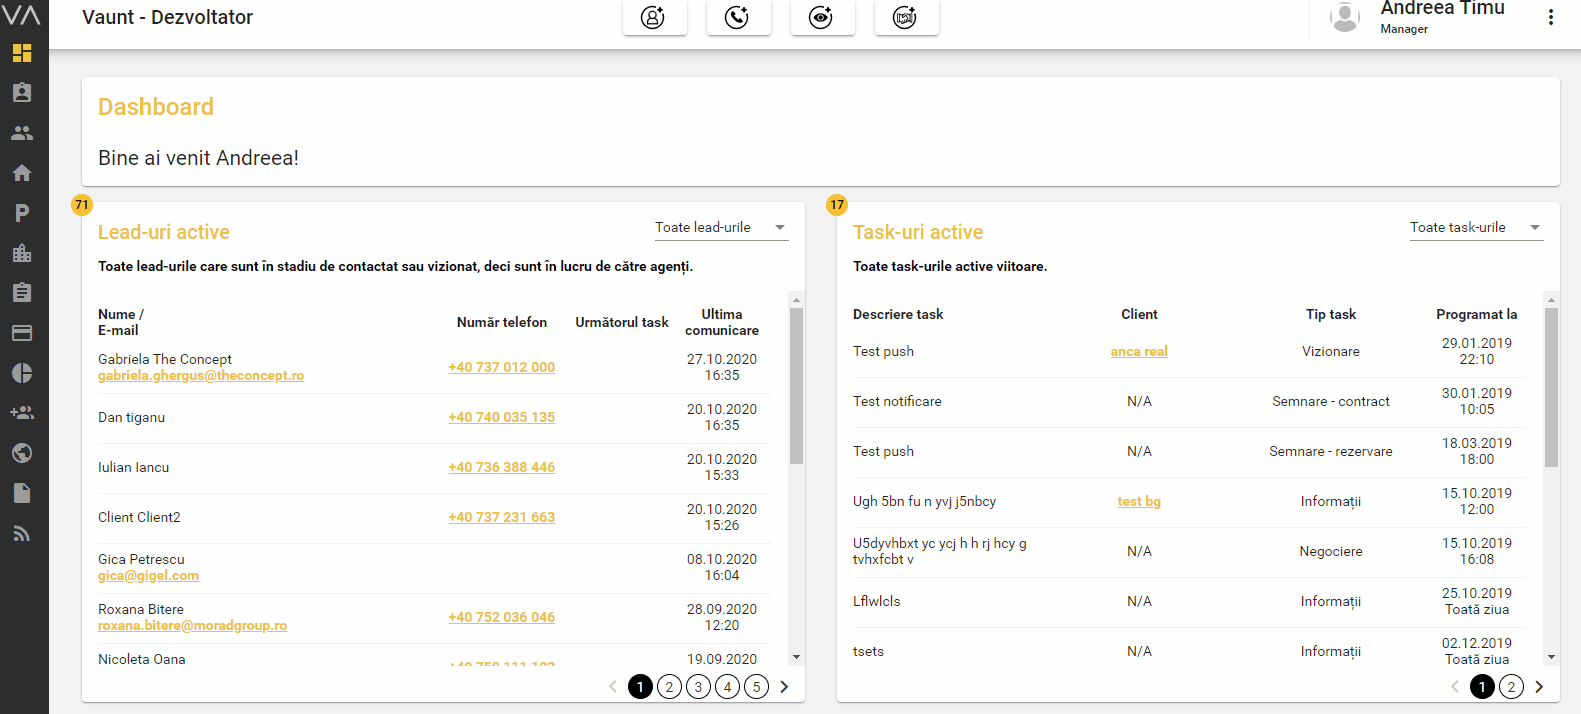Open the pie chart reports sidebar icon

pos(22,373)
